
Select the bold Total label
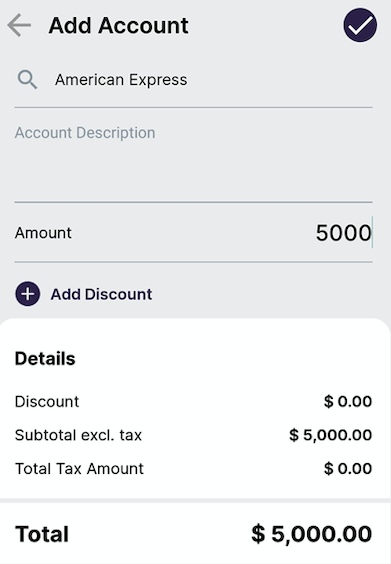click(42, 534)
